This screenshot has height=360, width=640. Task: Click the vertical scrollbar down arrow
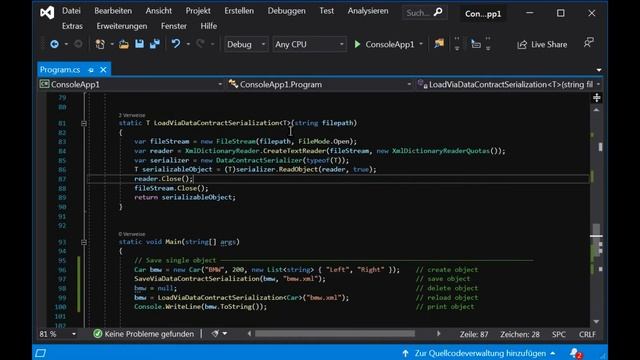pyautogui.click(x=596, y=322)
